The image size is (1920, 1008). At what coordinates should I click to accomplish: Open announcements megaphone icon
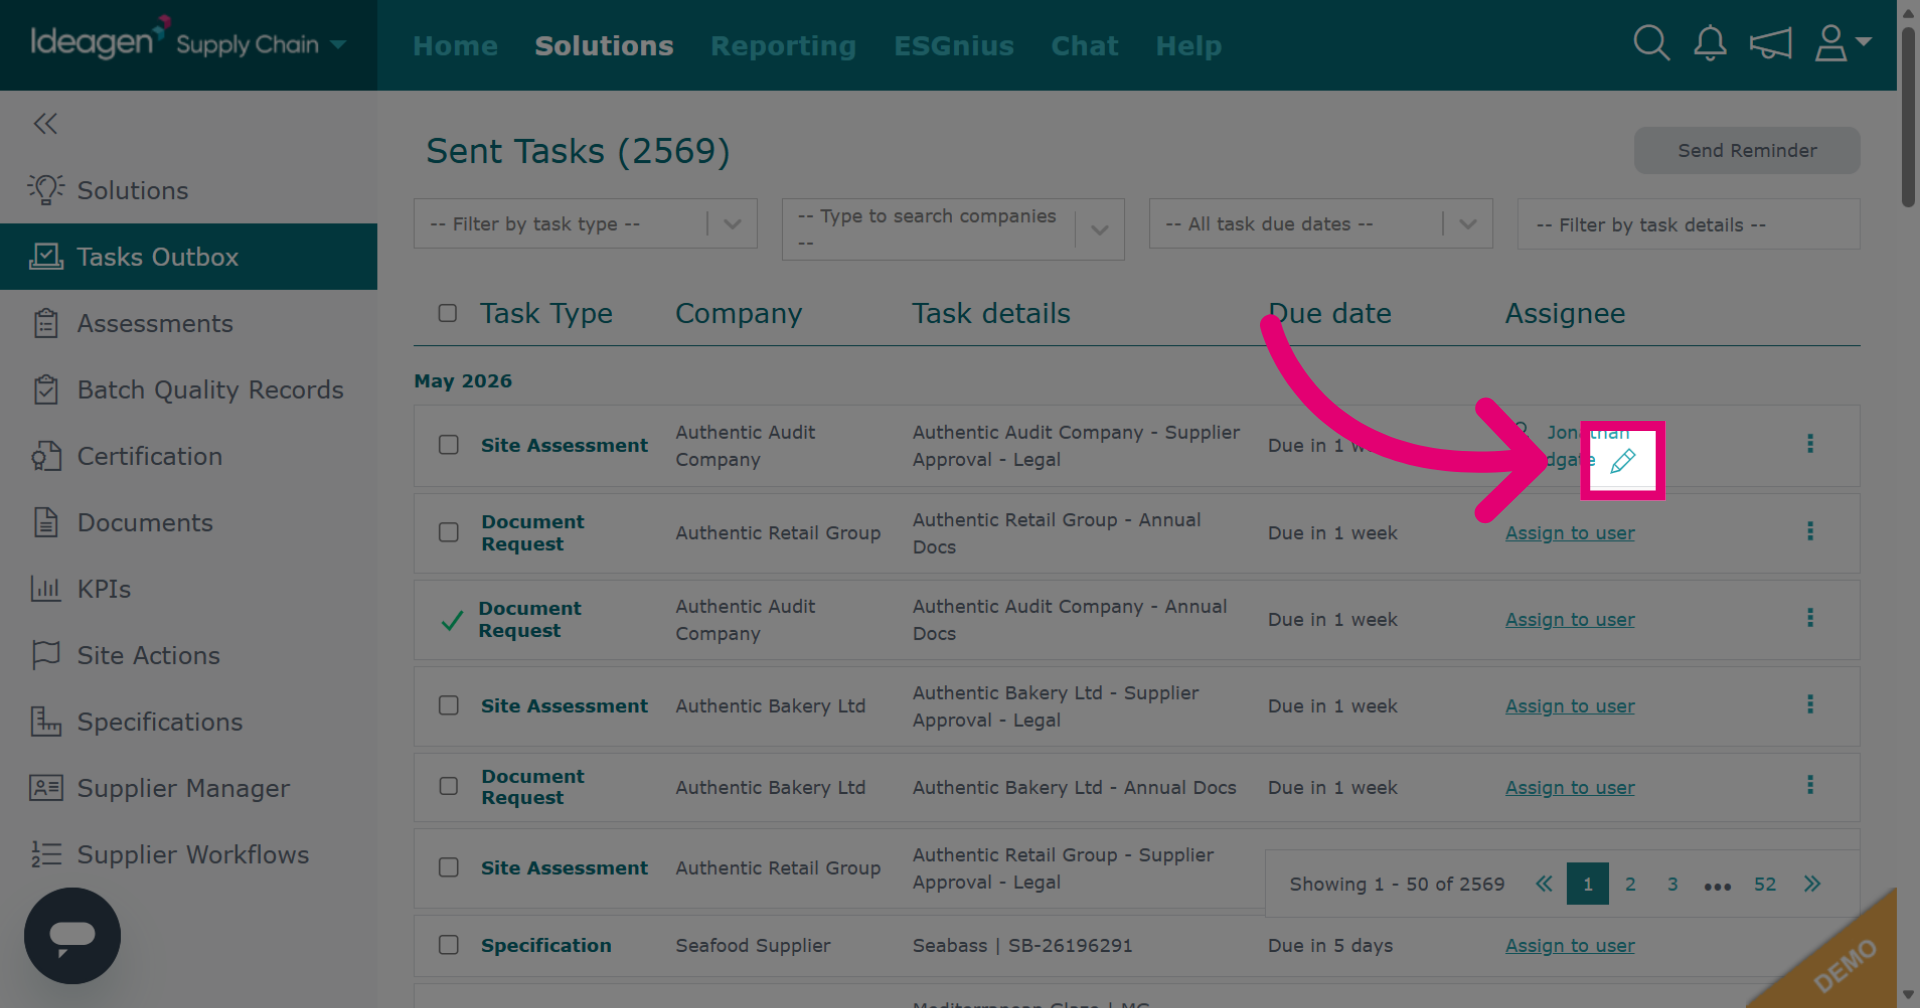1770,43
